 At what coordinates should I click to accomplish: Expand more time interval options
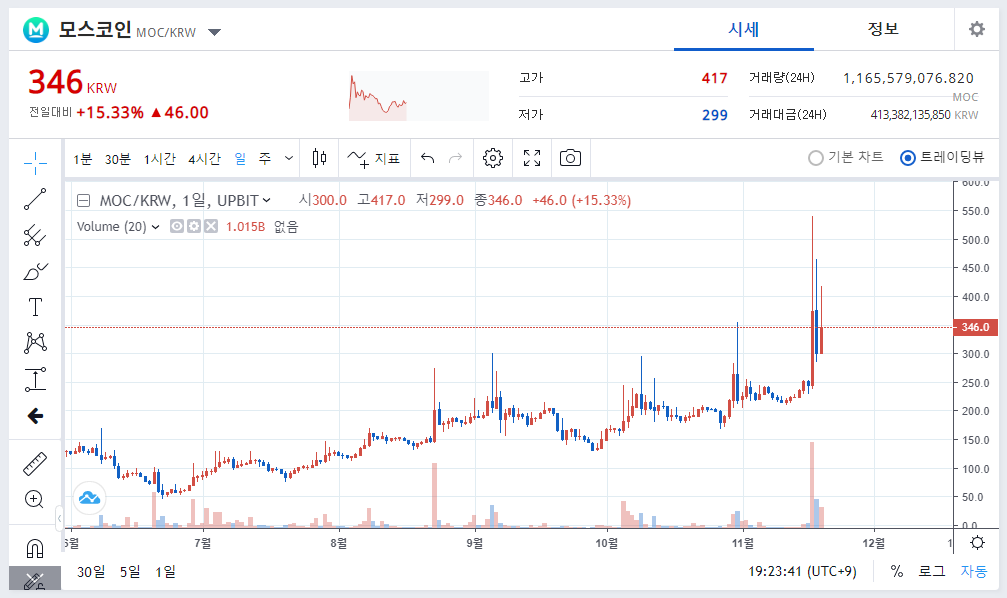(x=289, y=158)
